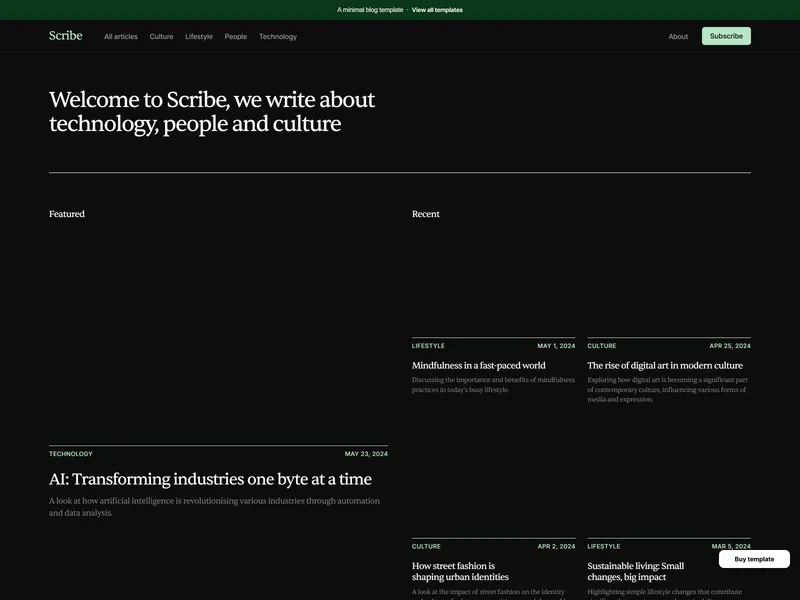Open Mindfulness in a fast-paced world article
Viewport: 800px width, 600px height.
[x=479, y=365]
